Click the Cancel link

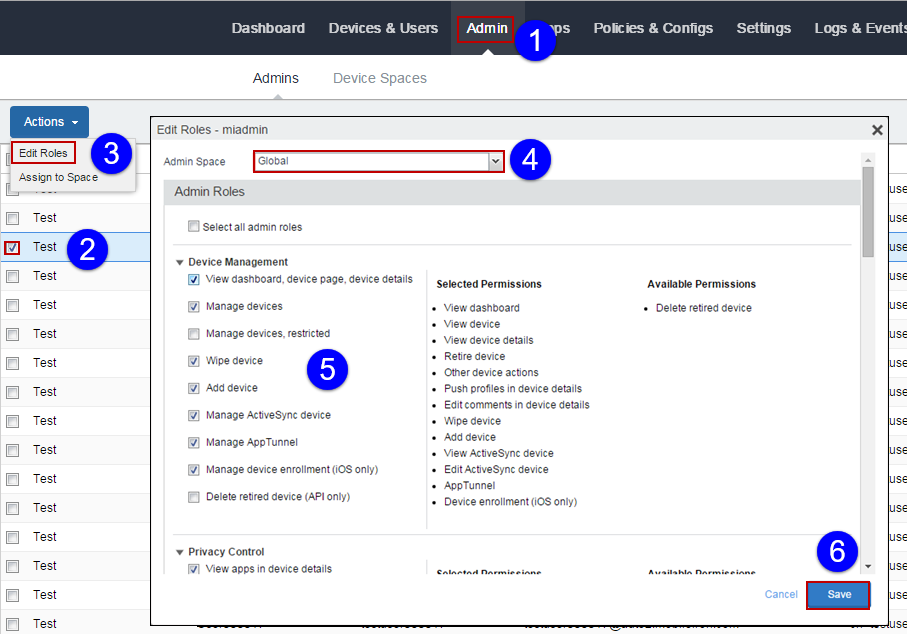click(781, 594)
